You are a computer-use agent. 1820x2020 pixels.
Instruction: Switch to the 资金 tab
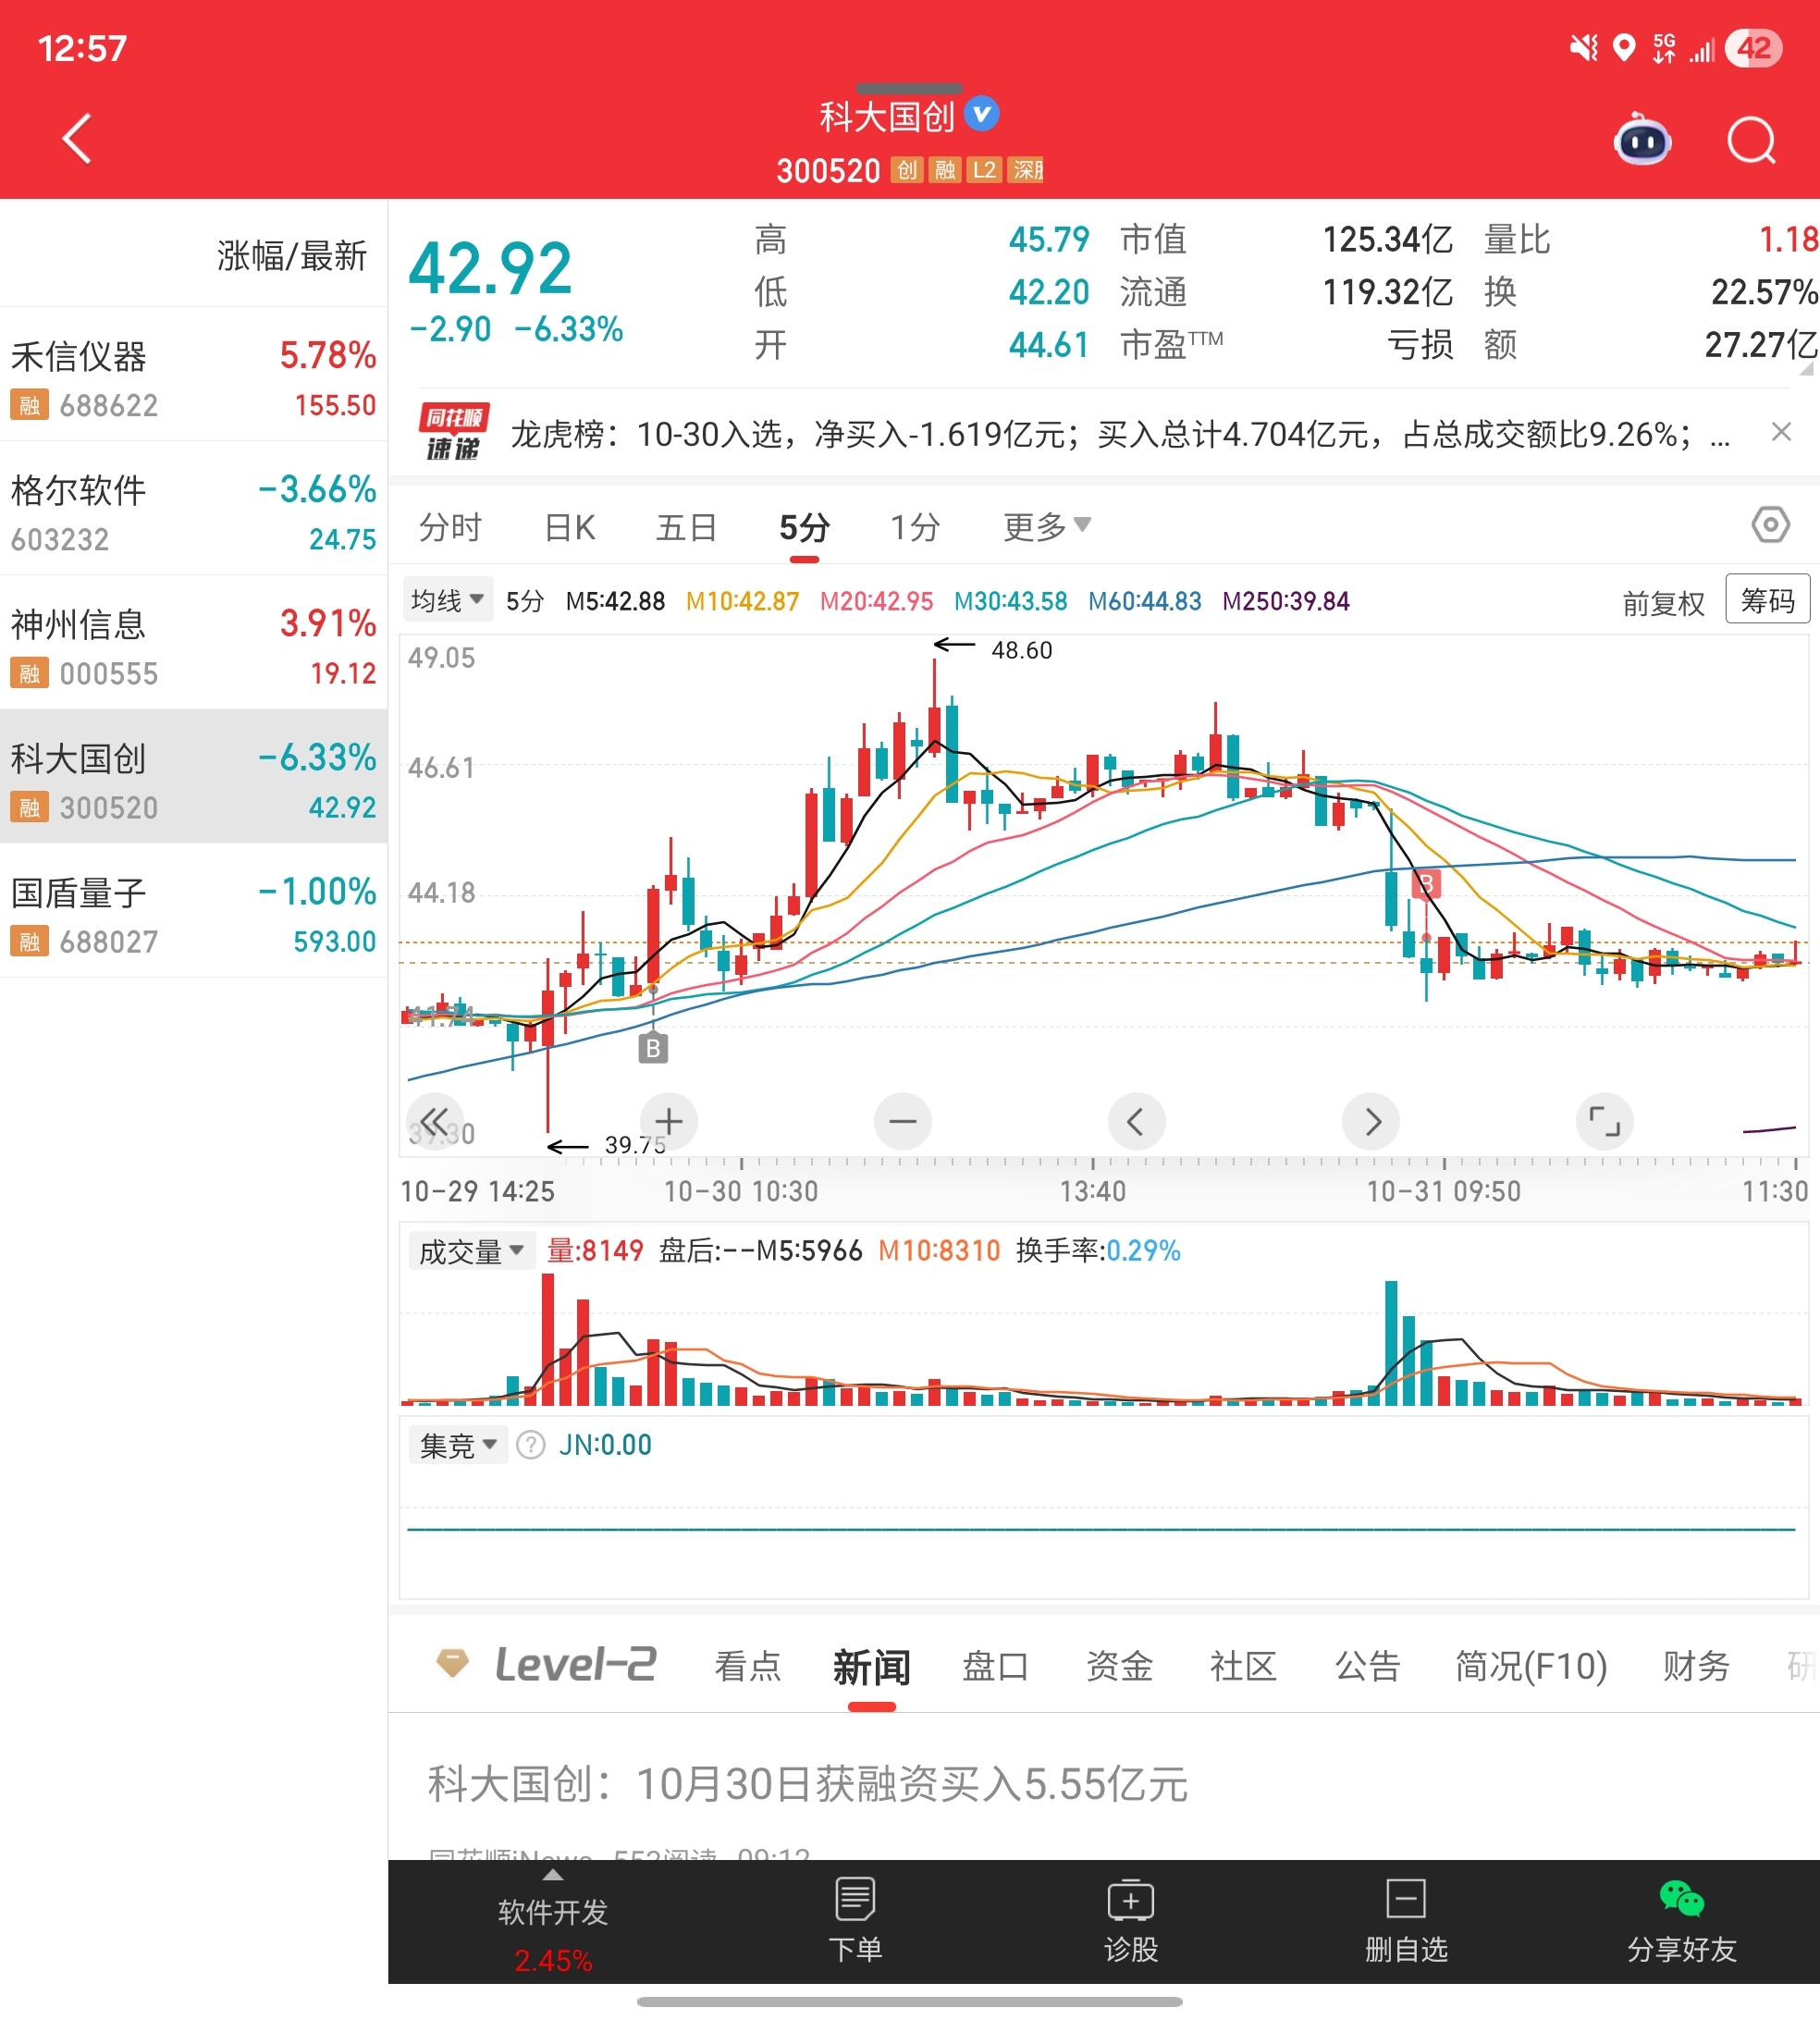(x=1119, y=1666)
